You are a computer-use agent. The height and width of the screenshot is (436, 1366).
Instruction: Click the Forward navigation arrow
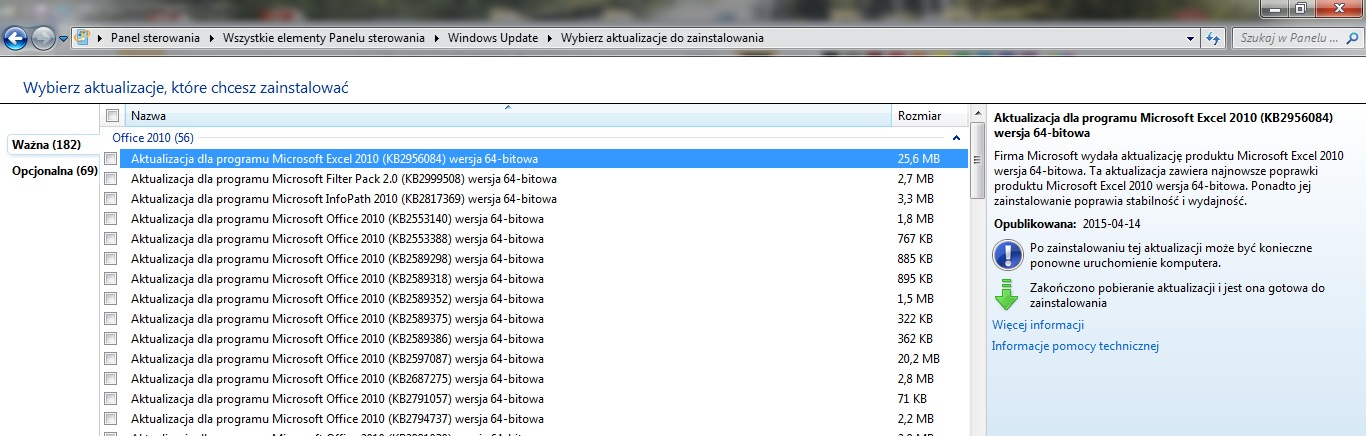coord(43,39)
